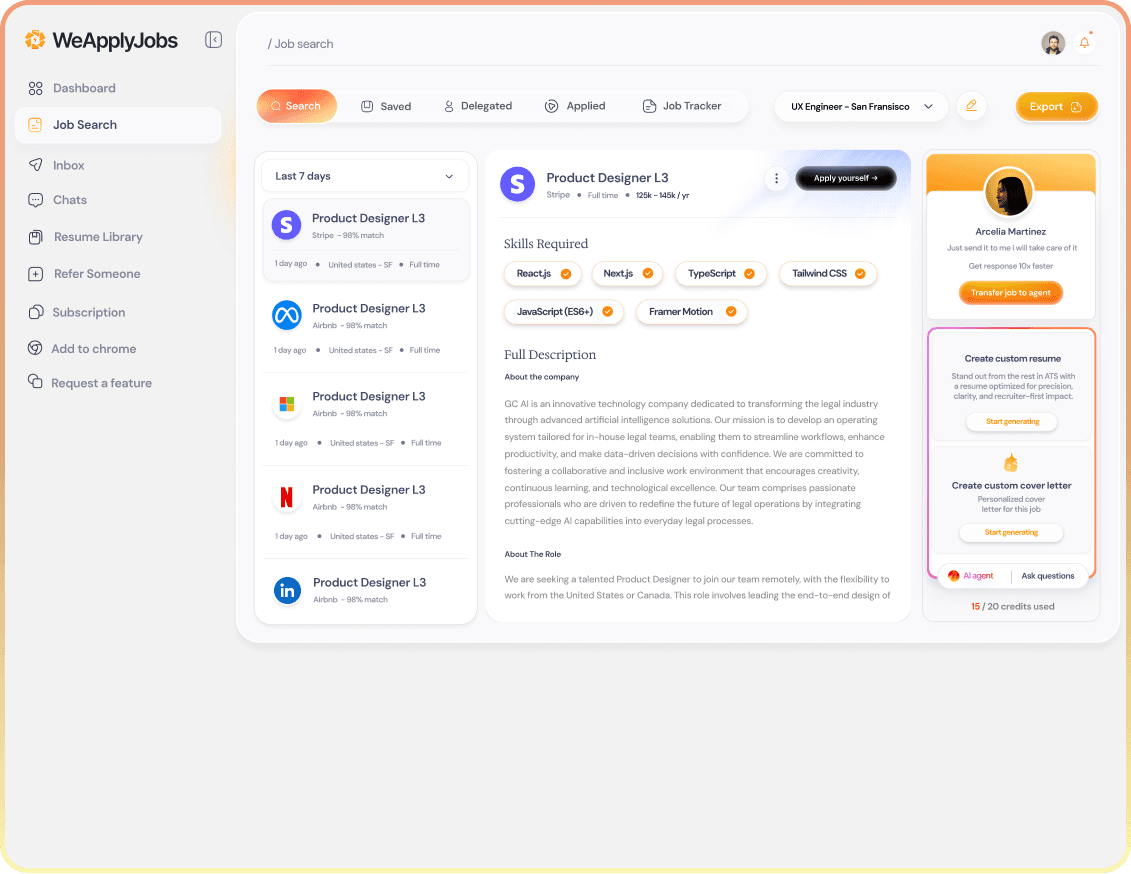Click the Inbox paper-plane icon
The height and width of the screenshot is (874, 1131).
(35, 164)
